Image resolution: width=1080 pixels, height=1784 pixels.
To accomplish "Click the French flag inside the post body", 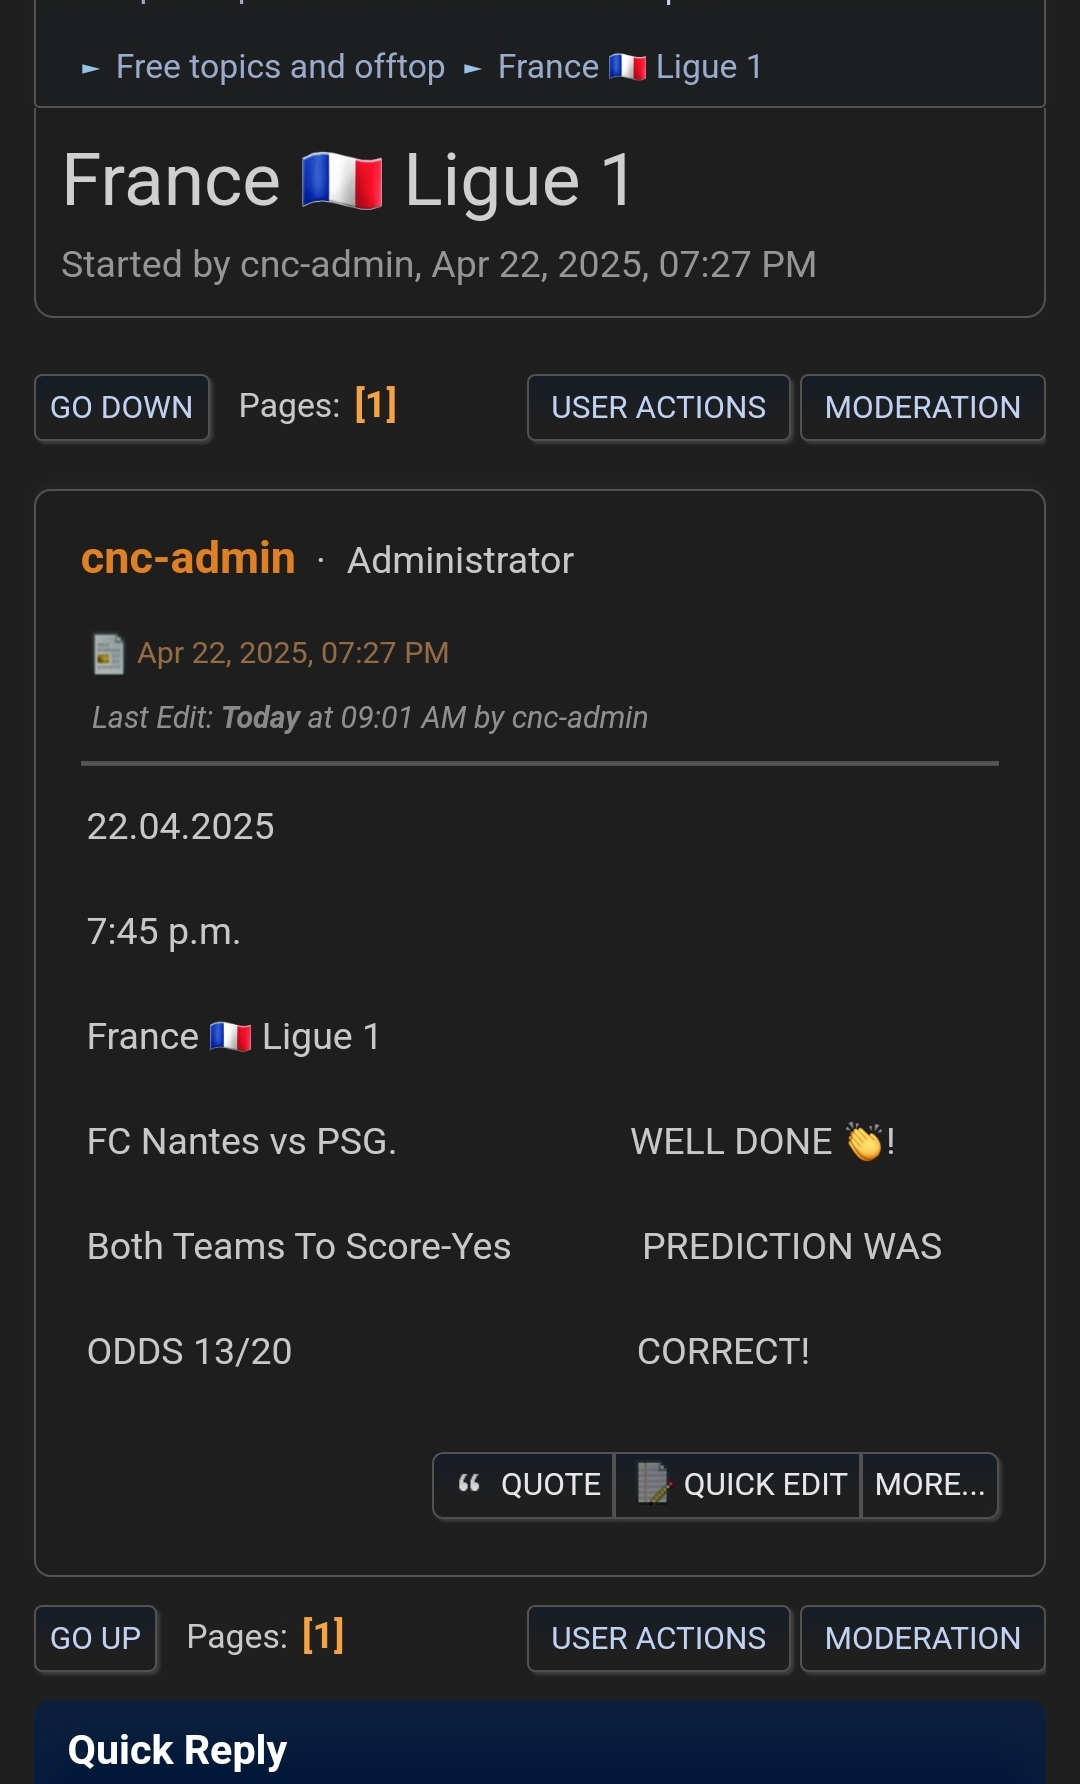I will pyautogui.click(x=230, y=1036).
